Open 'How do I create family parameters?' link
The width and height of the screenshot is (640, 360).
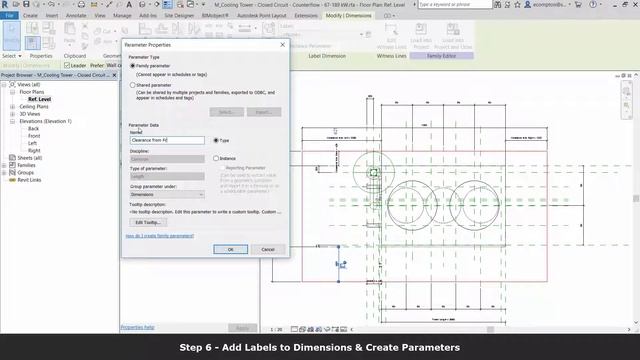pyautogui.click(x=160, y=236)
